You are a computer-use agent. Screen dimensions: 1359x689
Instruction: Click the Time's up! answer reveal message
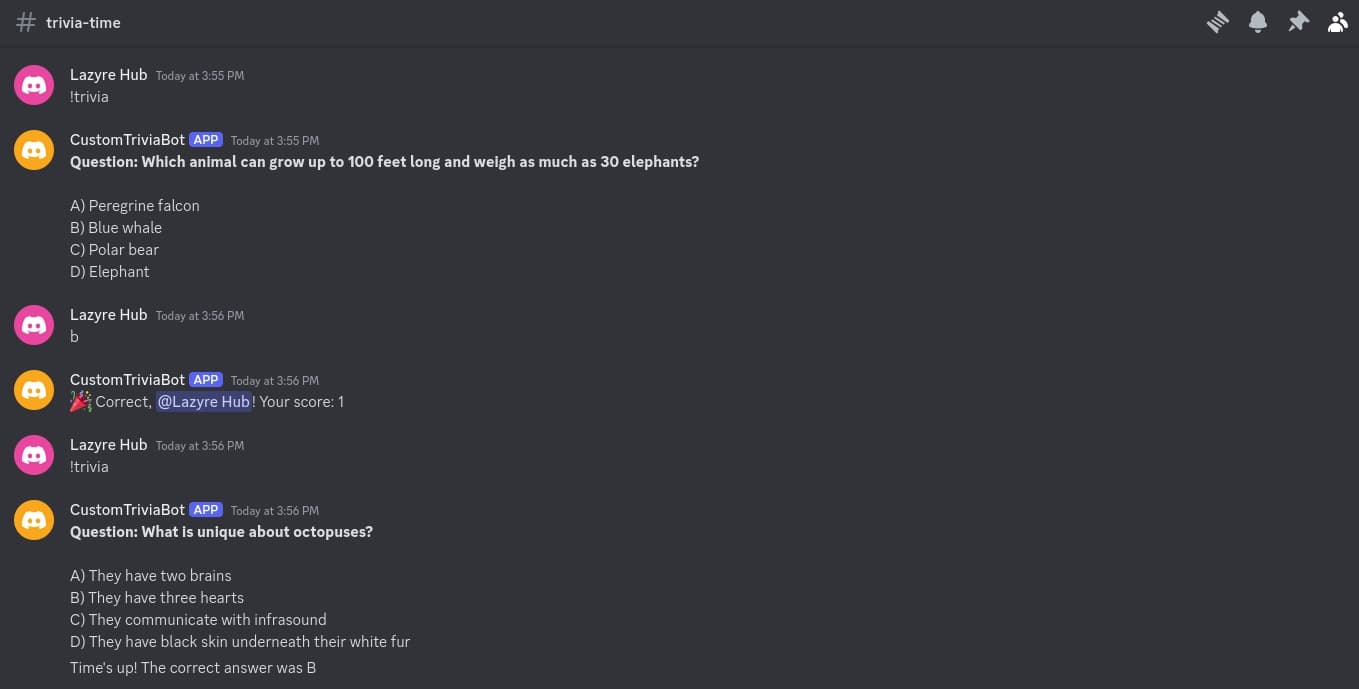192,667
